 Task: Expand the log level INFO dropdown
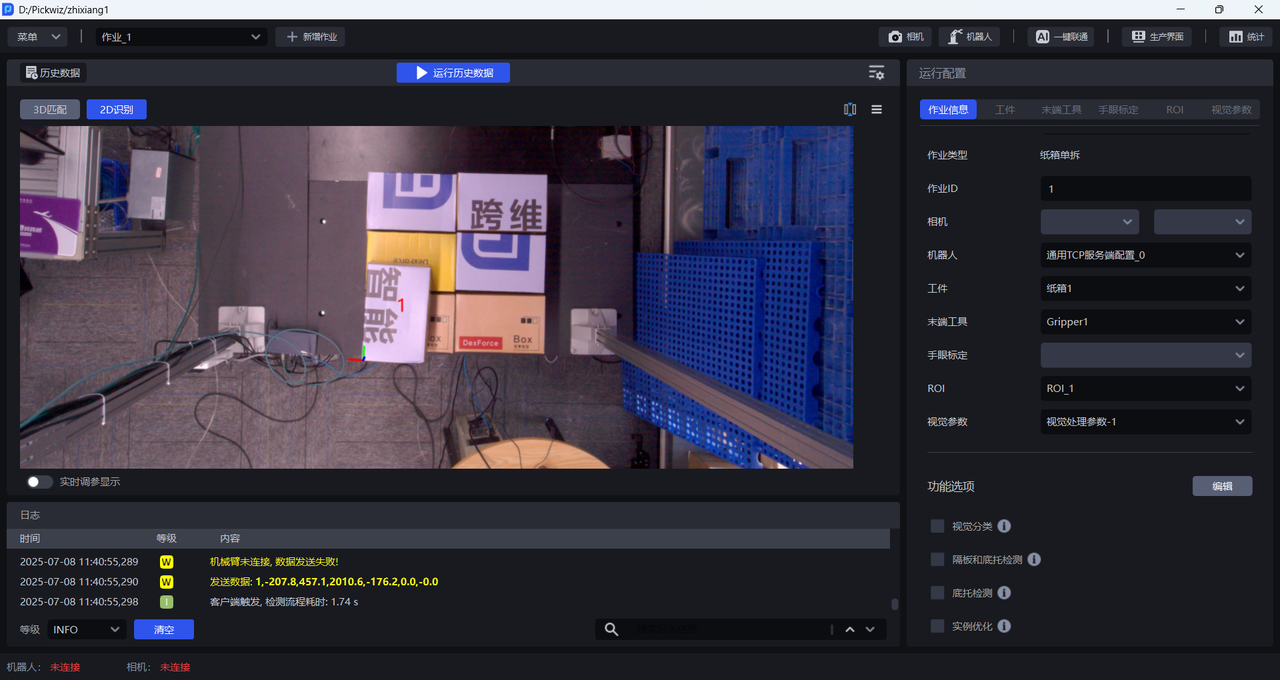(x=86, y=630)
